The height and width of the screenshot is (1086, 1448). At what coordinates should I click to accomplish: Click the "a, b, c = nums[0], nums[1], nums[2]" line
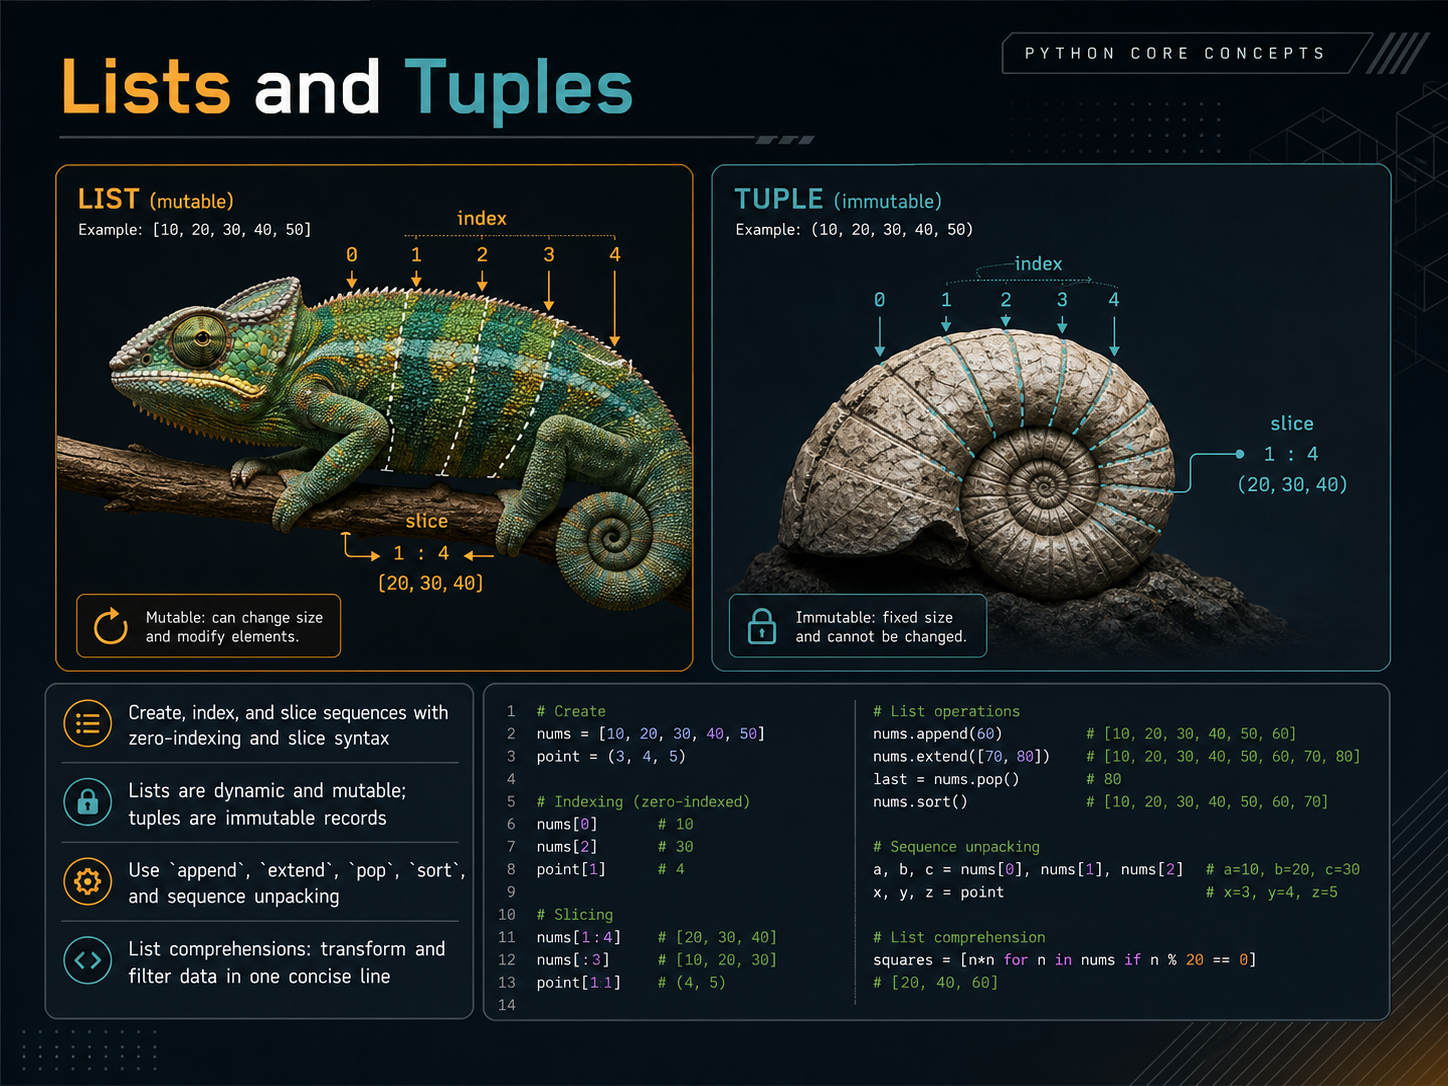[1028, 870]
